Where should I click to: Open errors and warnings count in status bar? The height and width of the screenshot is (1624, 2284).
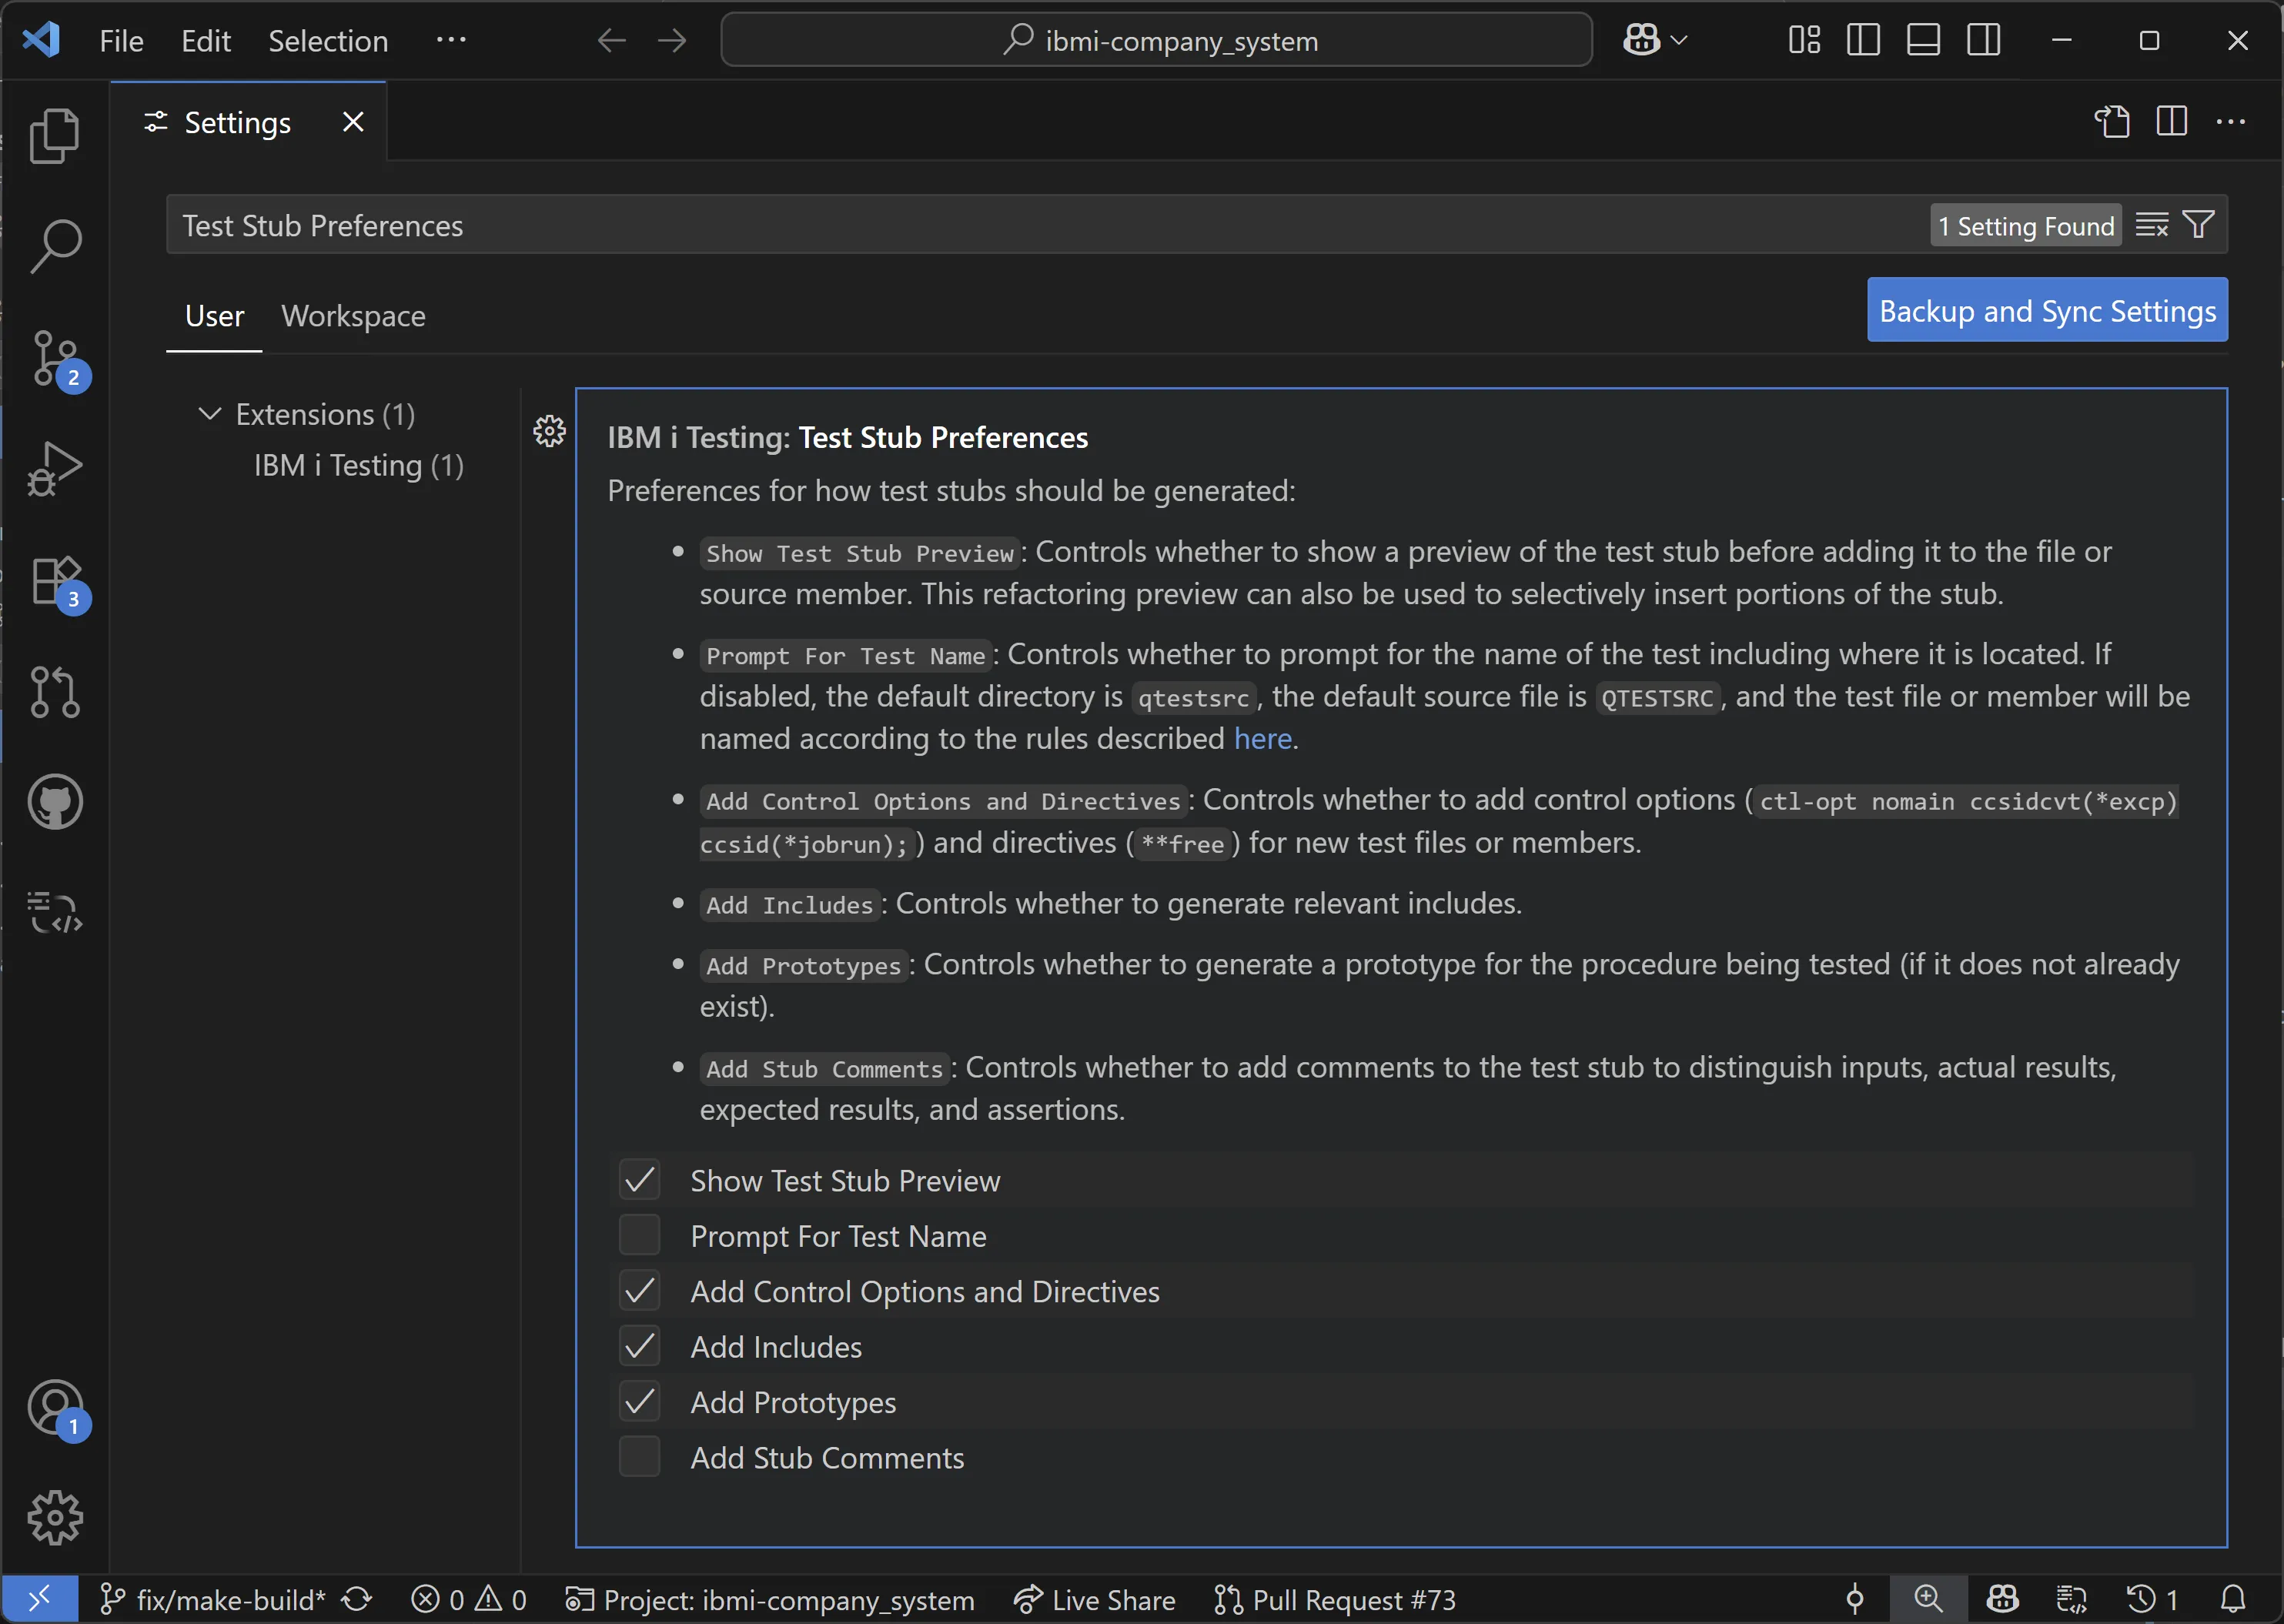coord(469,1599)
